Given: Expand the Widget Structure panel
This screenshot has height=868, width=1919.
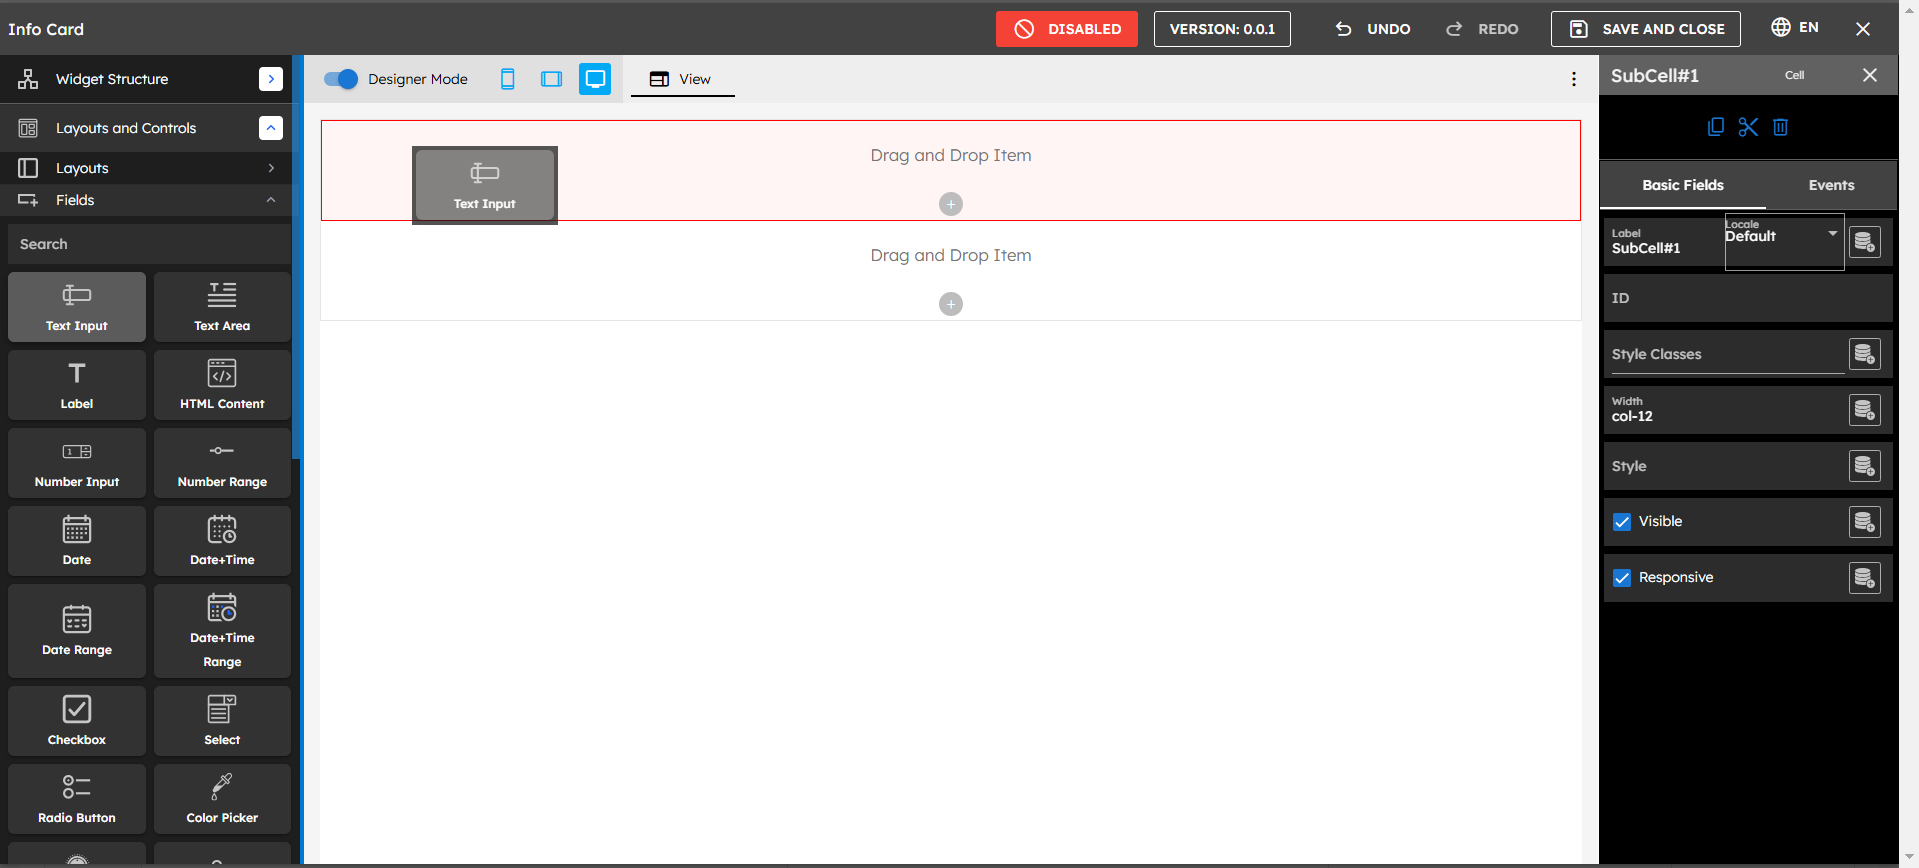Looking at the screenshot, I should (x=271, y=79).
